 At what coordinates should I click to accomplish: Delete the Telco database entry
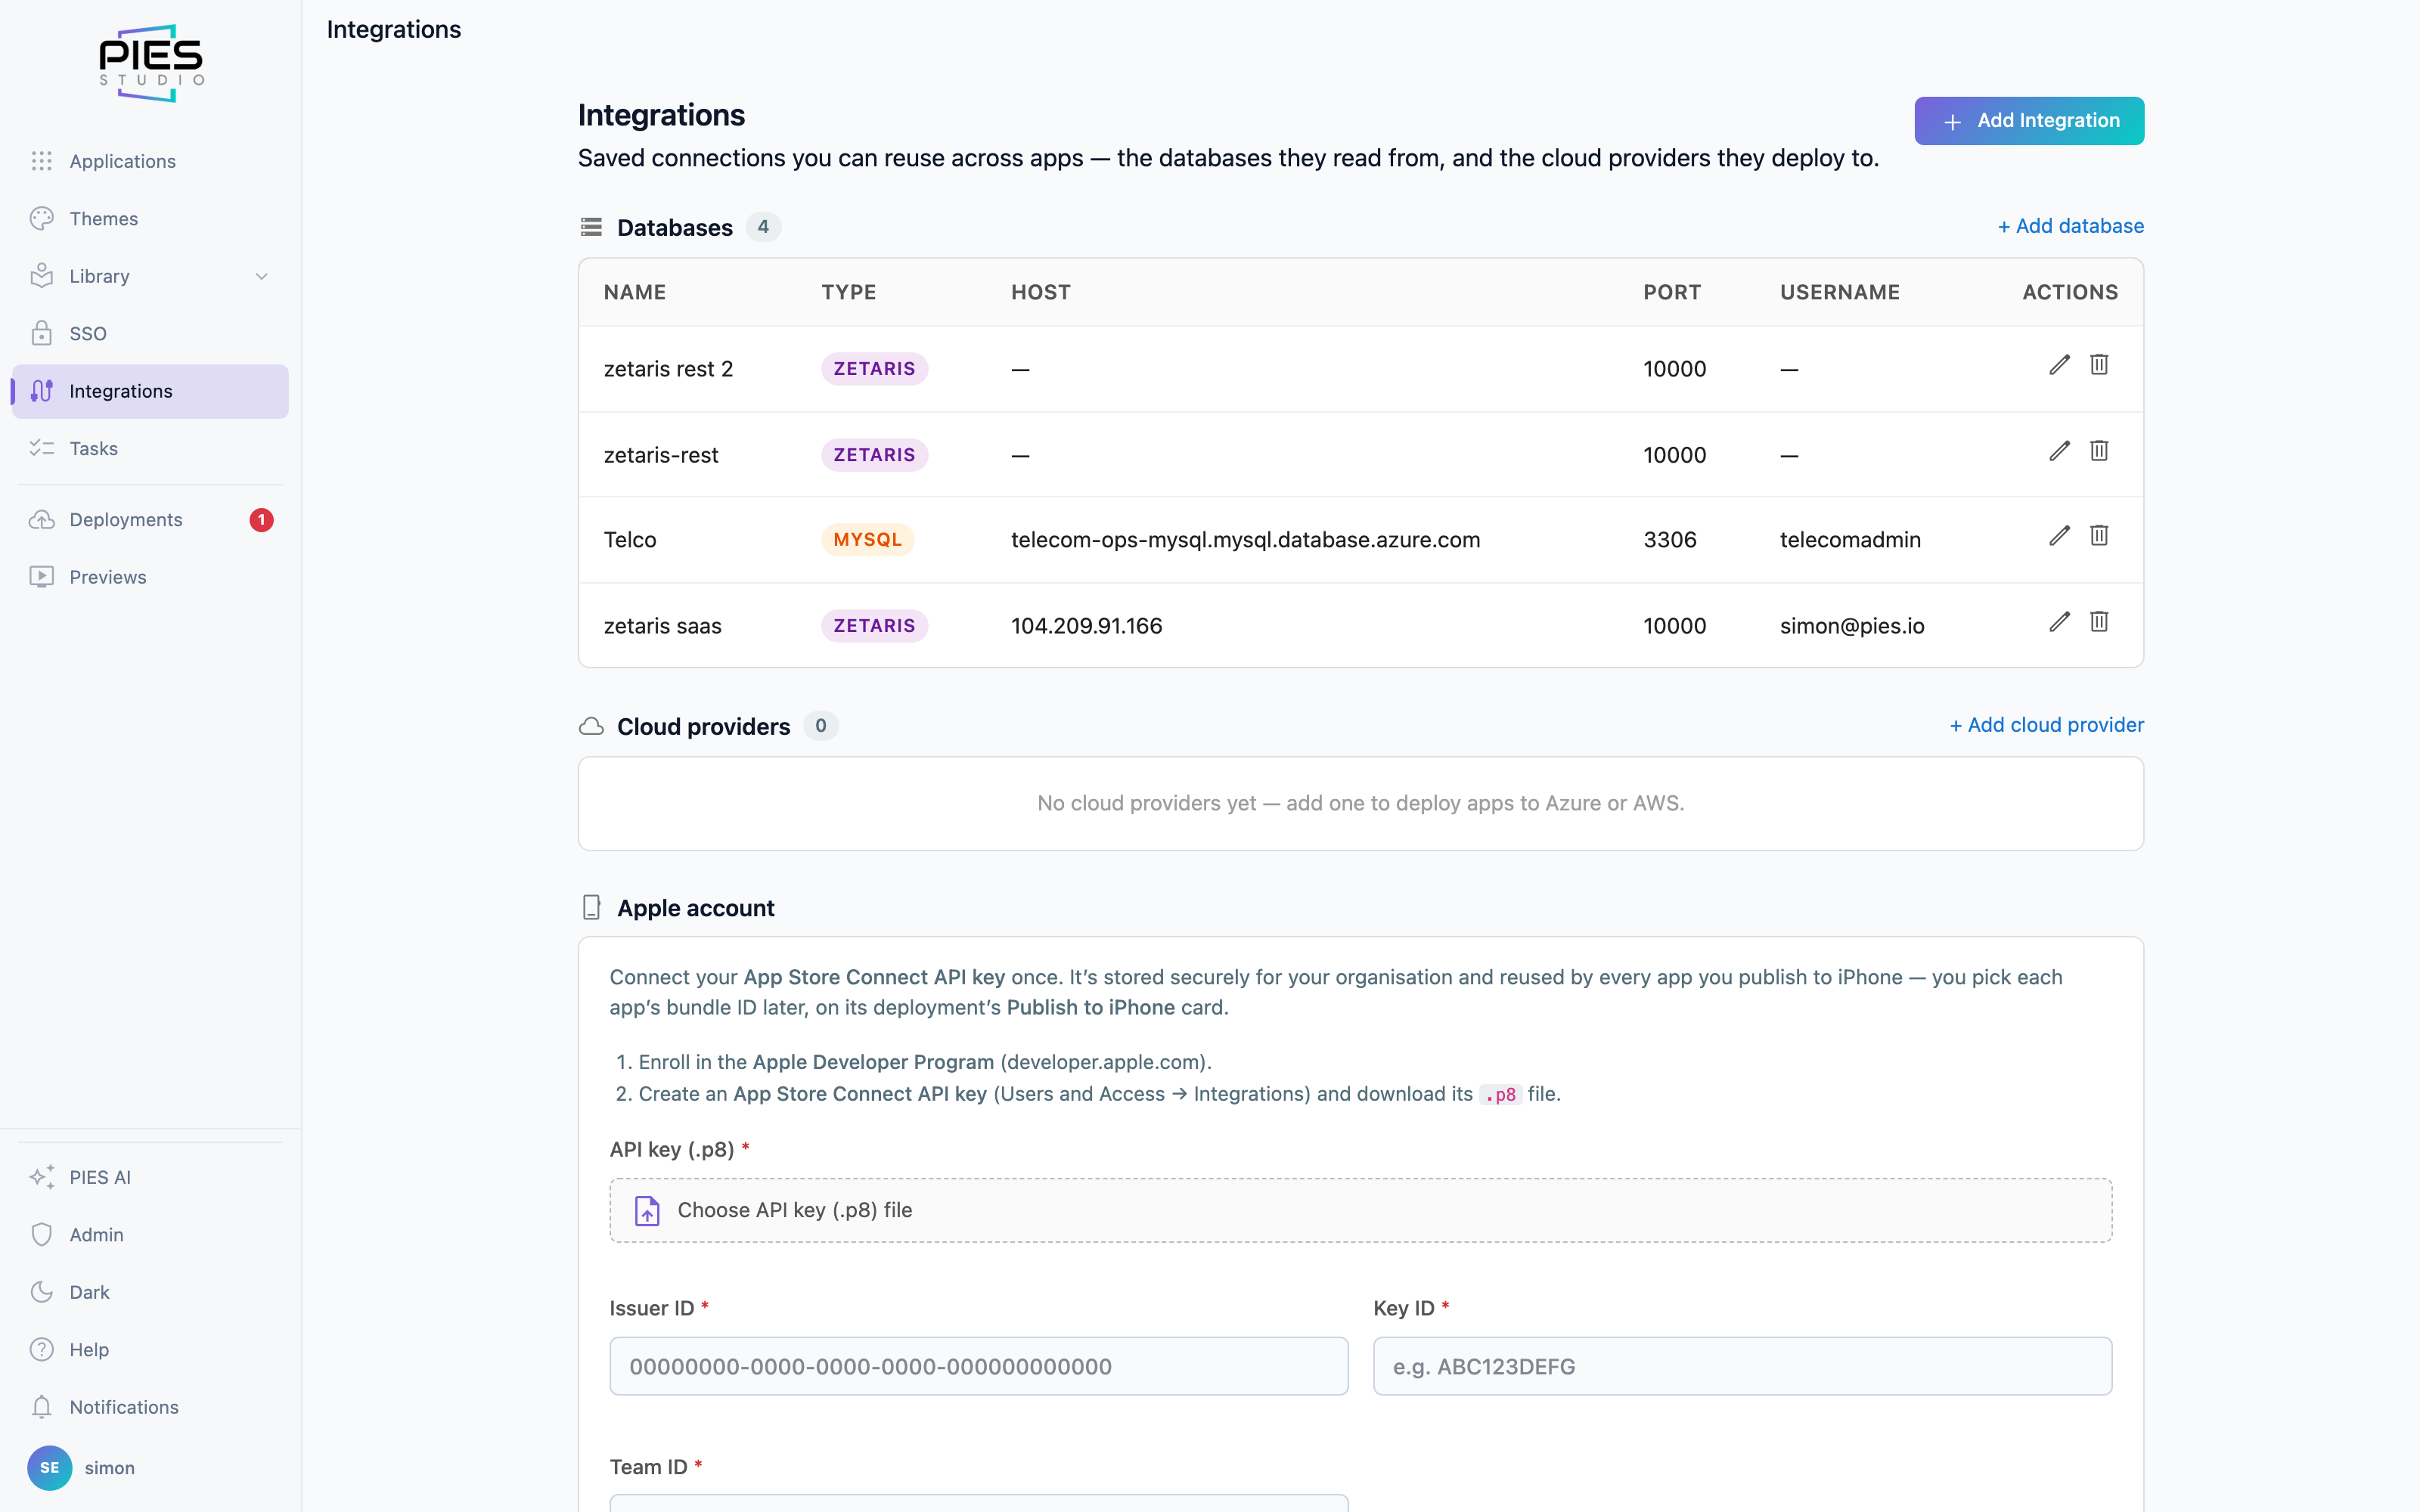(x=2099, y=536)
